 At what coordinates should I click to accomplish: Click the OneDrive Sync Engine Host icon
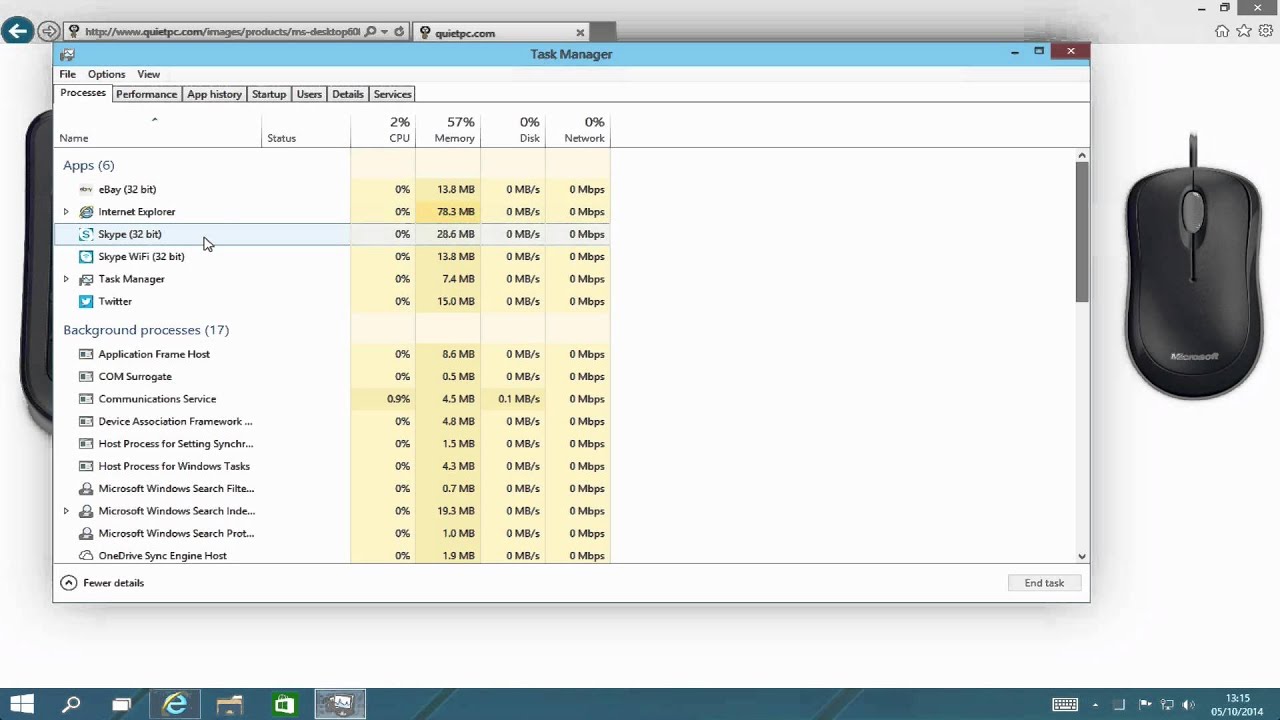coord(86,555)
